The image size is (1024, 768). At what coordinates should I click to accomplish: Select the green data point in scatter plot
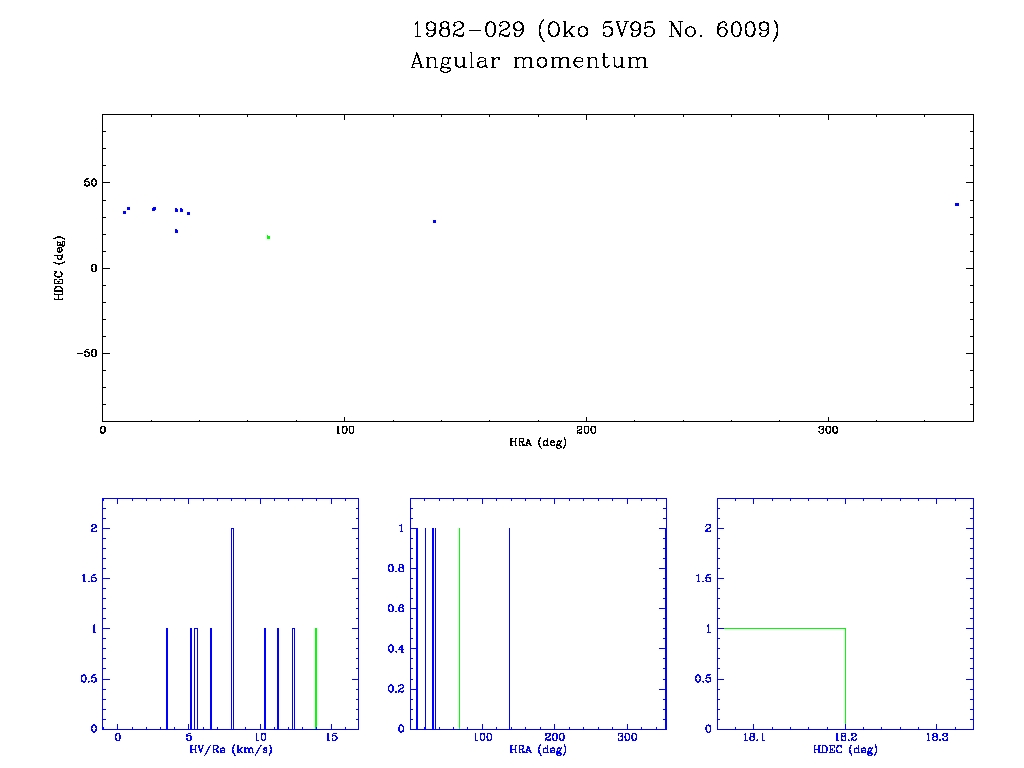(x=268, y=237)
